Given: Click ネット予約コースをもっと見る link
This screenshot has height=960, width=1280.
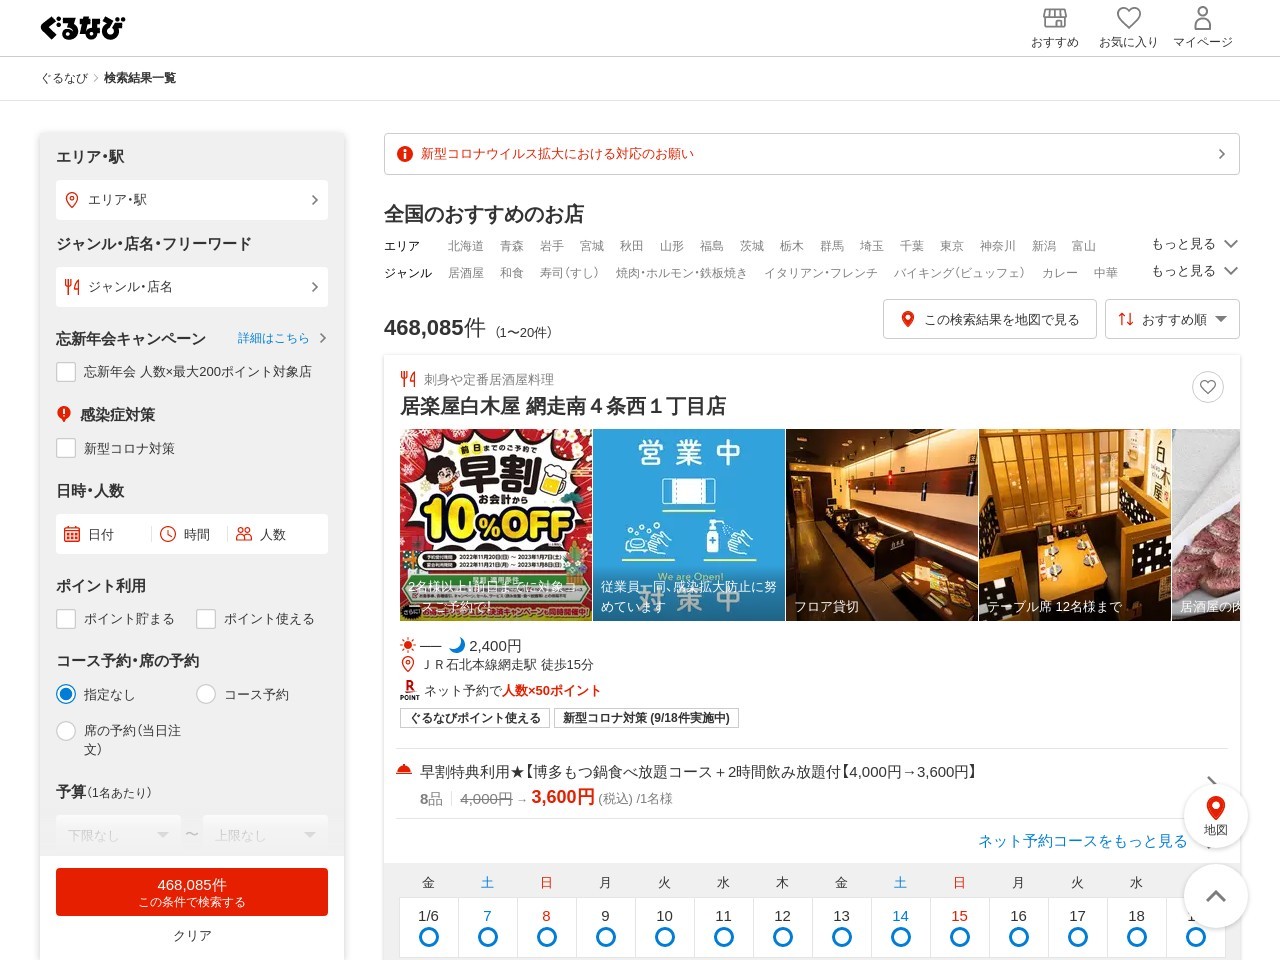Looking at the screenshot, I should tap(1083, 841).
